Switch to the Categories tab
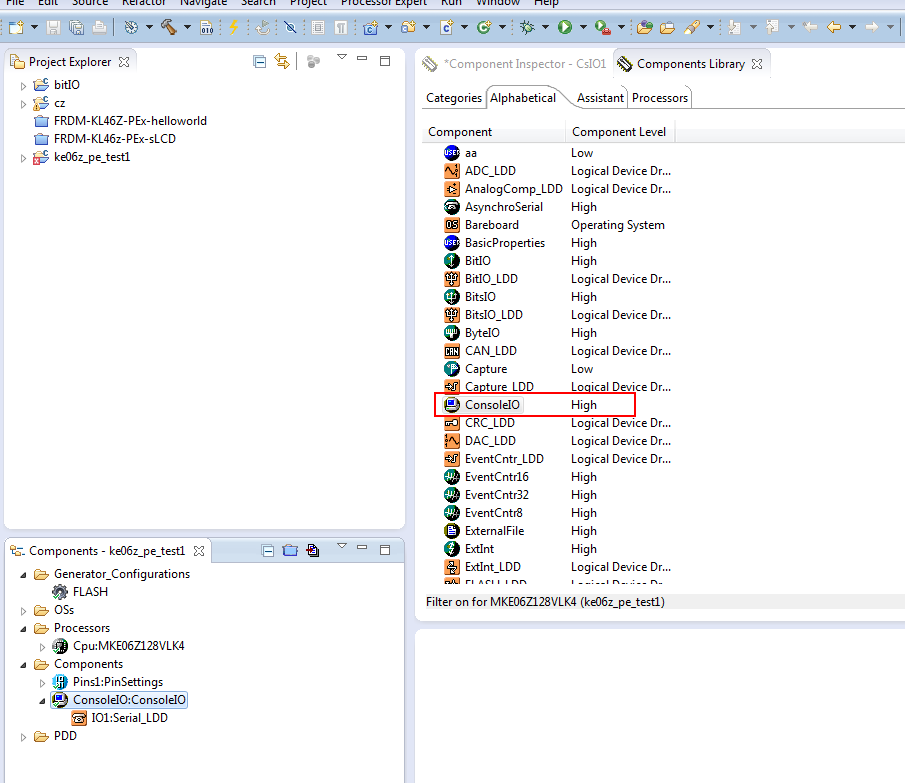The width and height of the screenshot is (905, 783). [454, 98]
